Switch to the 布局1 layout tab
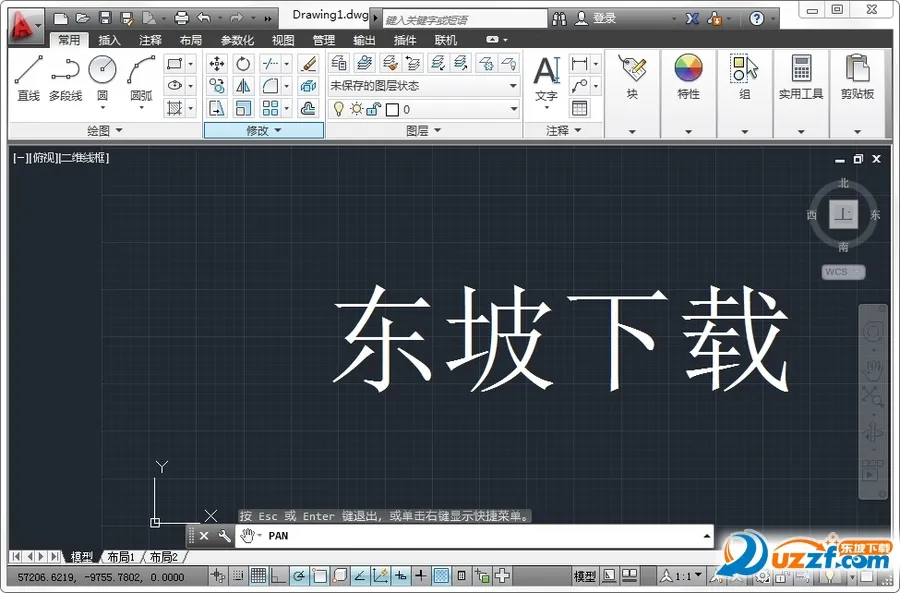Image resolution: width=900 pixels, height=593 pixels. point(119,557)
